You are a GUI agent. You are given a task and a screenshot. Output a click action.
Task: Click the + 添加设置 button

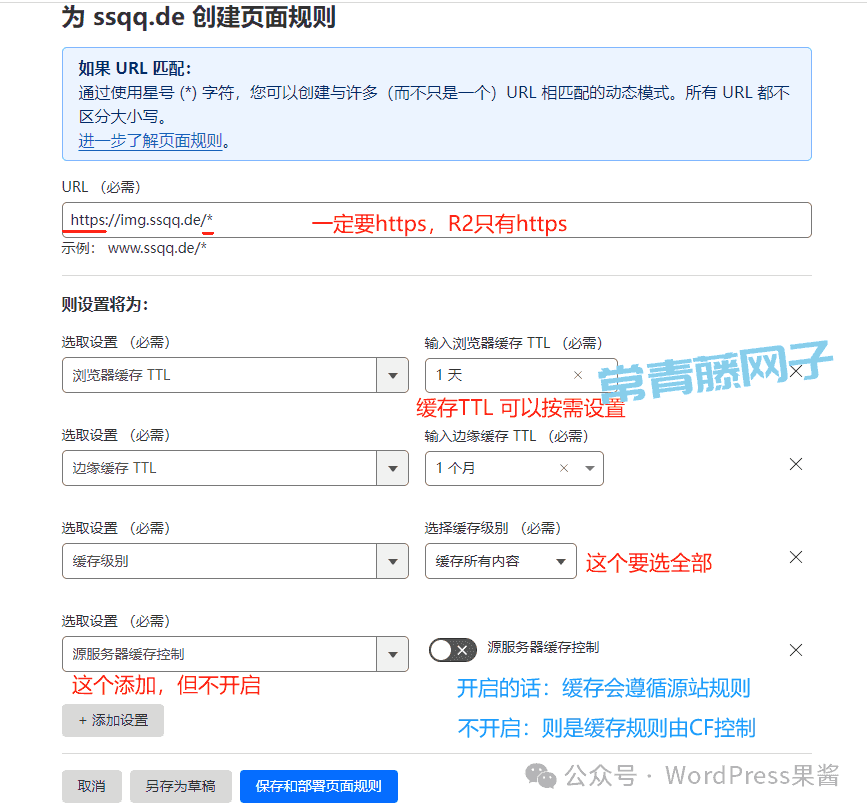coord(113,720)
